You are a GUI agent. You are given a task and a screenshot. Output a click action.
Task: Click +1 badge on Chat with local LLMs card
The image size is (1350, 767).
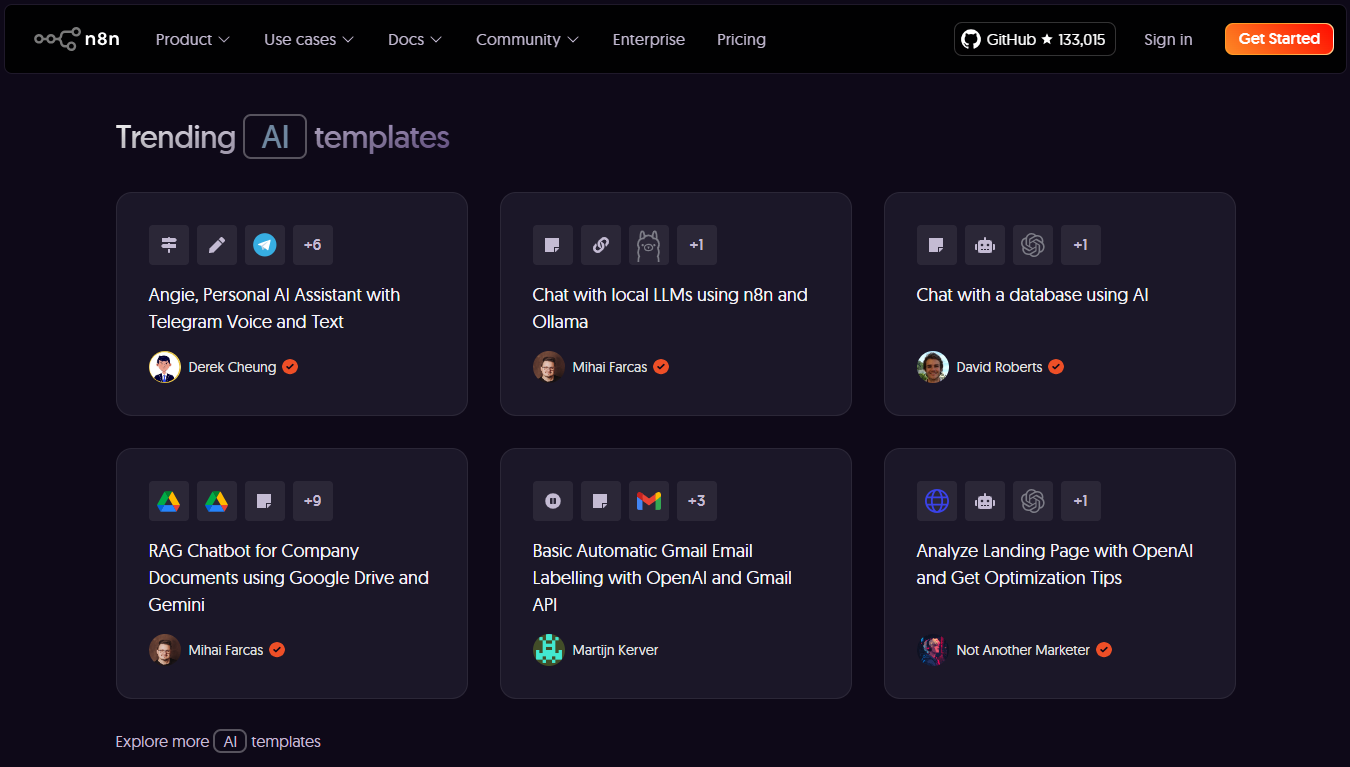click(697, 245)
